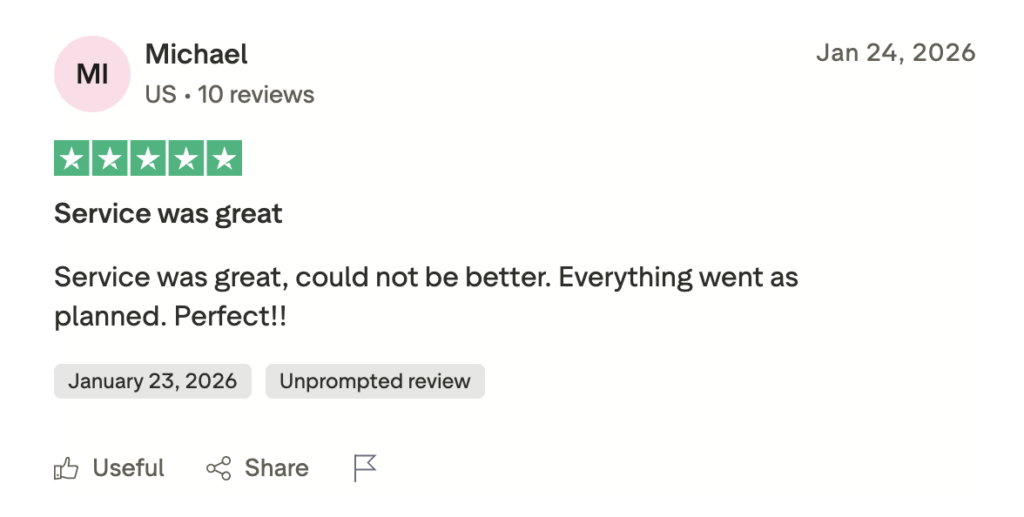
Task: Click the thumbs-up Useful icon
Action: coord(66,468)
